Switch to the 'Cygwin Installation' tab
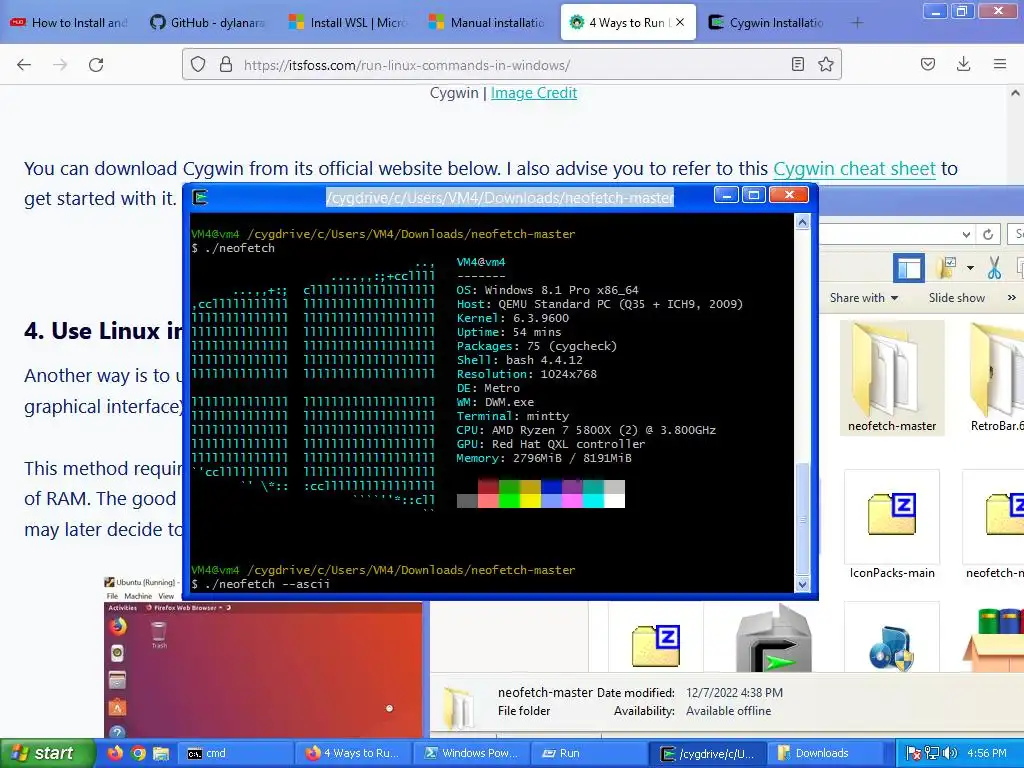 point(767,23)
